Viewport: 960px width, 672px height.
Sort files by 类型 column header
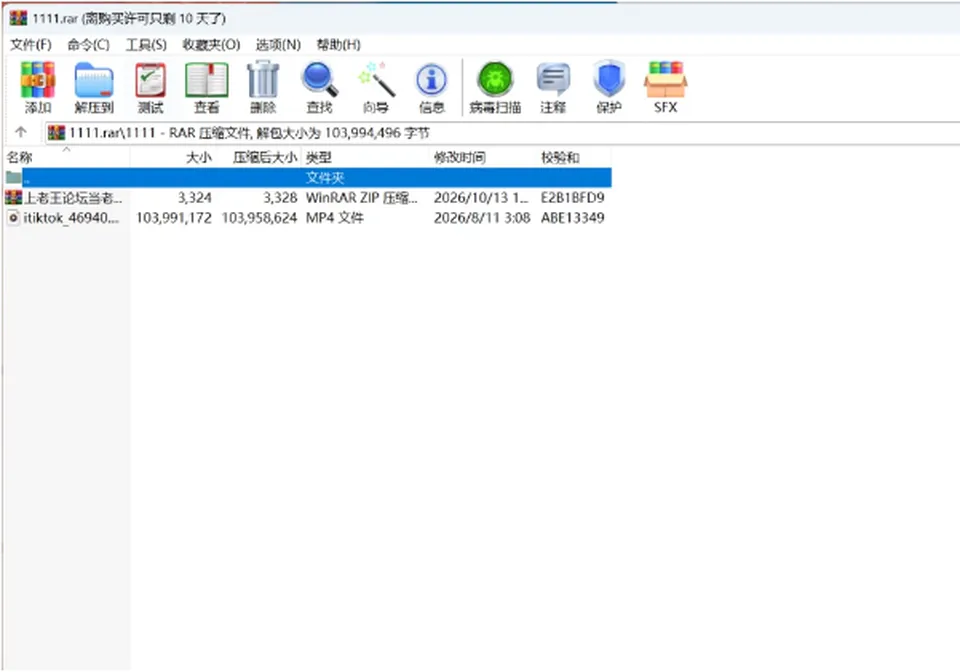click(366, 157)
